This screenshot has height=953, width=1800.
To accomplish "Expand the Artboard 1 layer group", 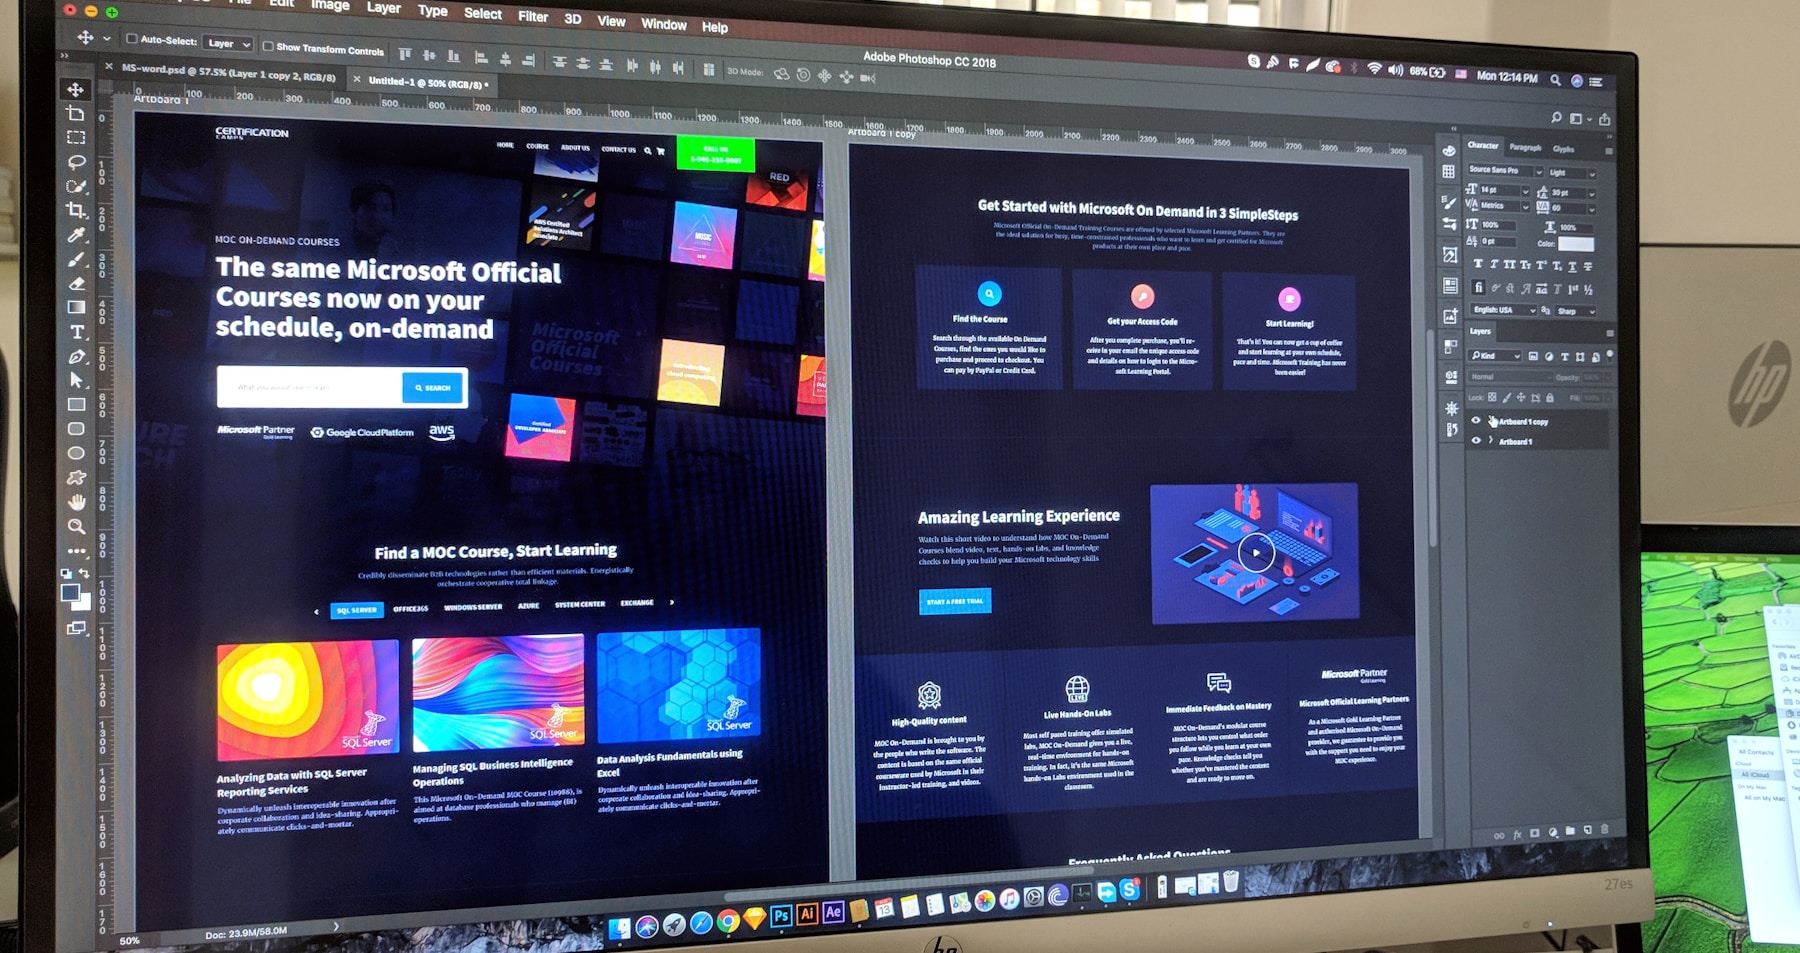I will pos(1491,440).
